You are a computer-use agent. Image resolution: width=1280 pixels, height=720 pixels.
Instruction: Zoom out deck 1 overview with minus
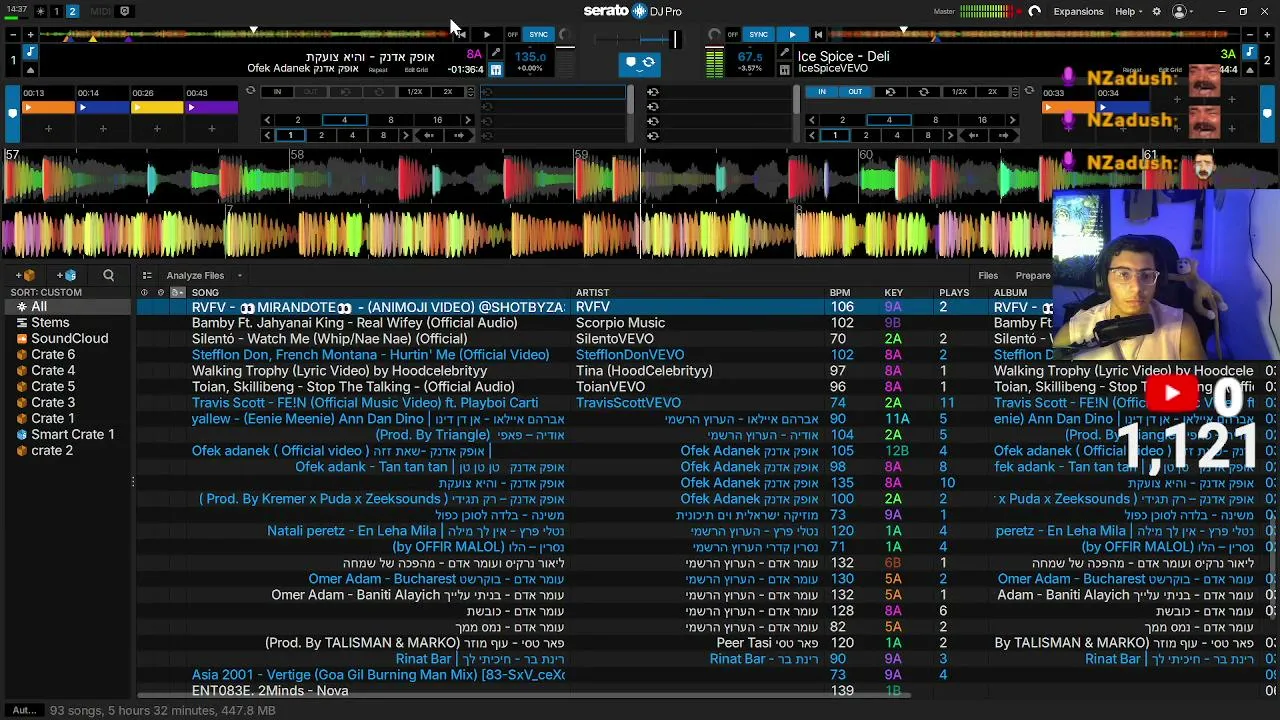point(12,35)
